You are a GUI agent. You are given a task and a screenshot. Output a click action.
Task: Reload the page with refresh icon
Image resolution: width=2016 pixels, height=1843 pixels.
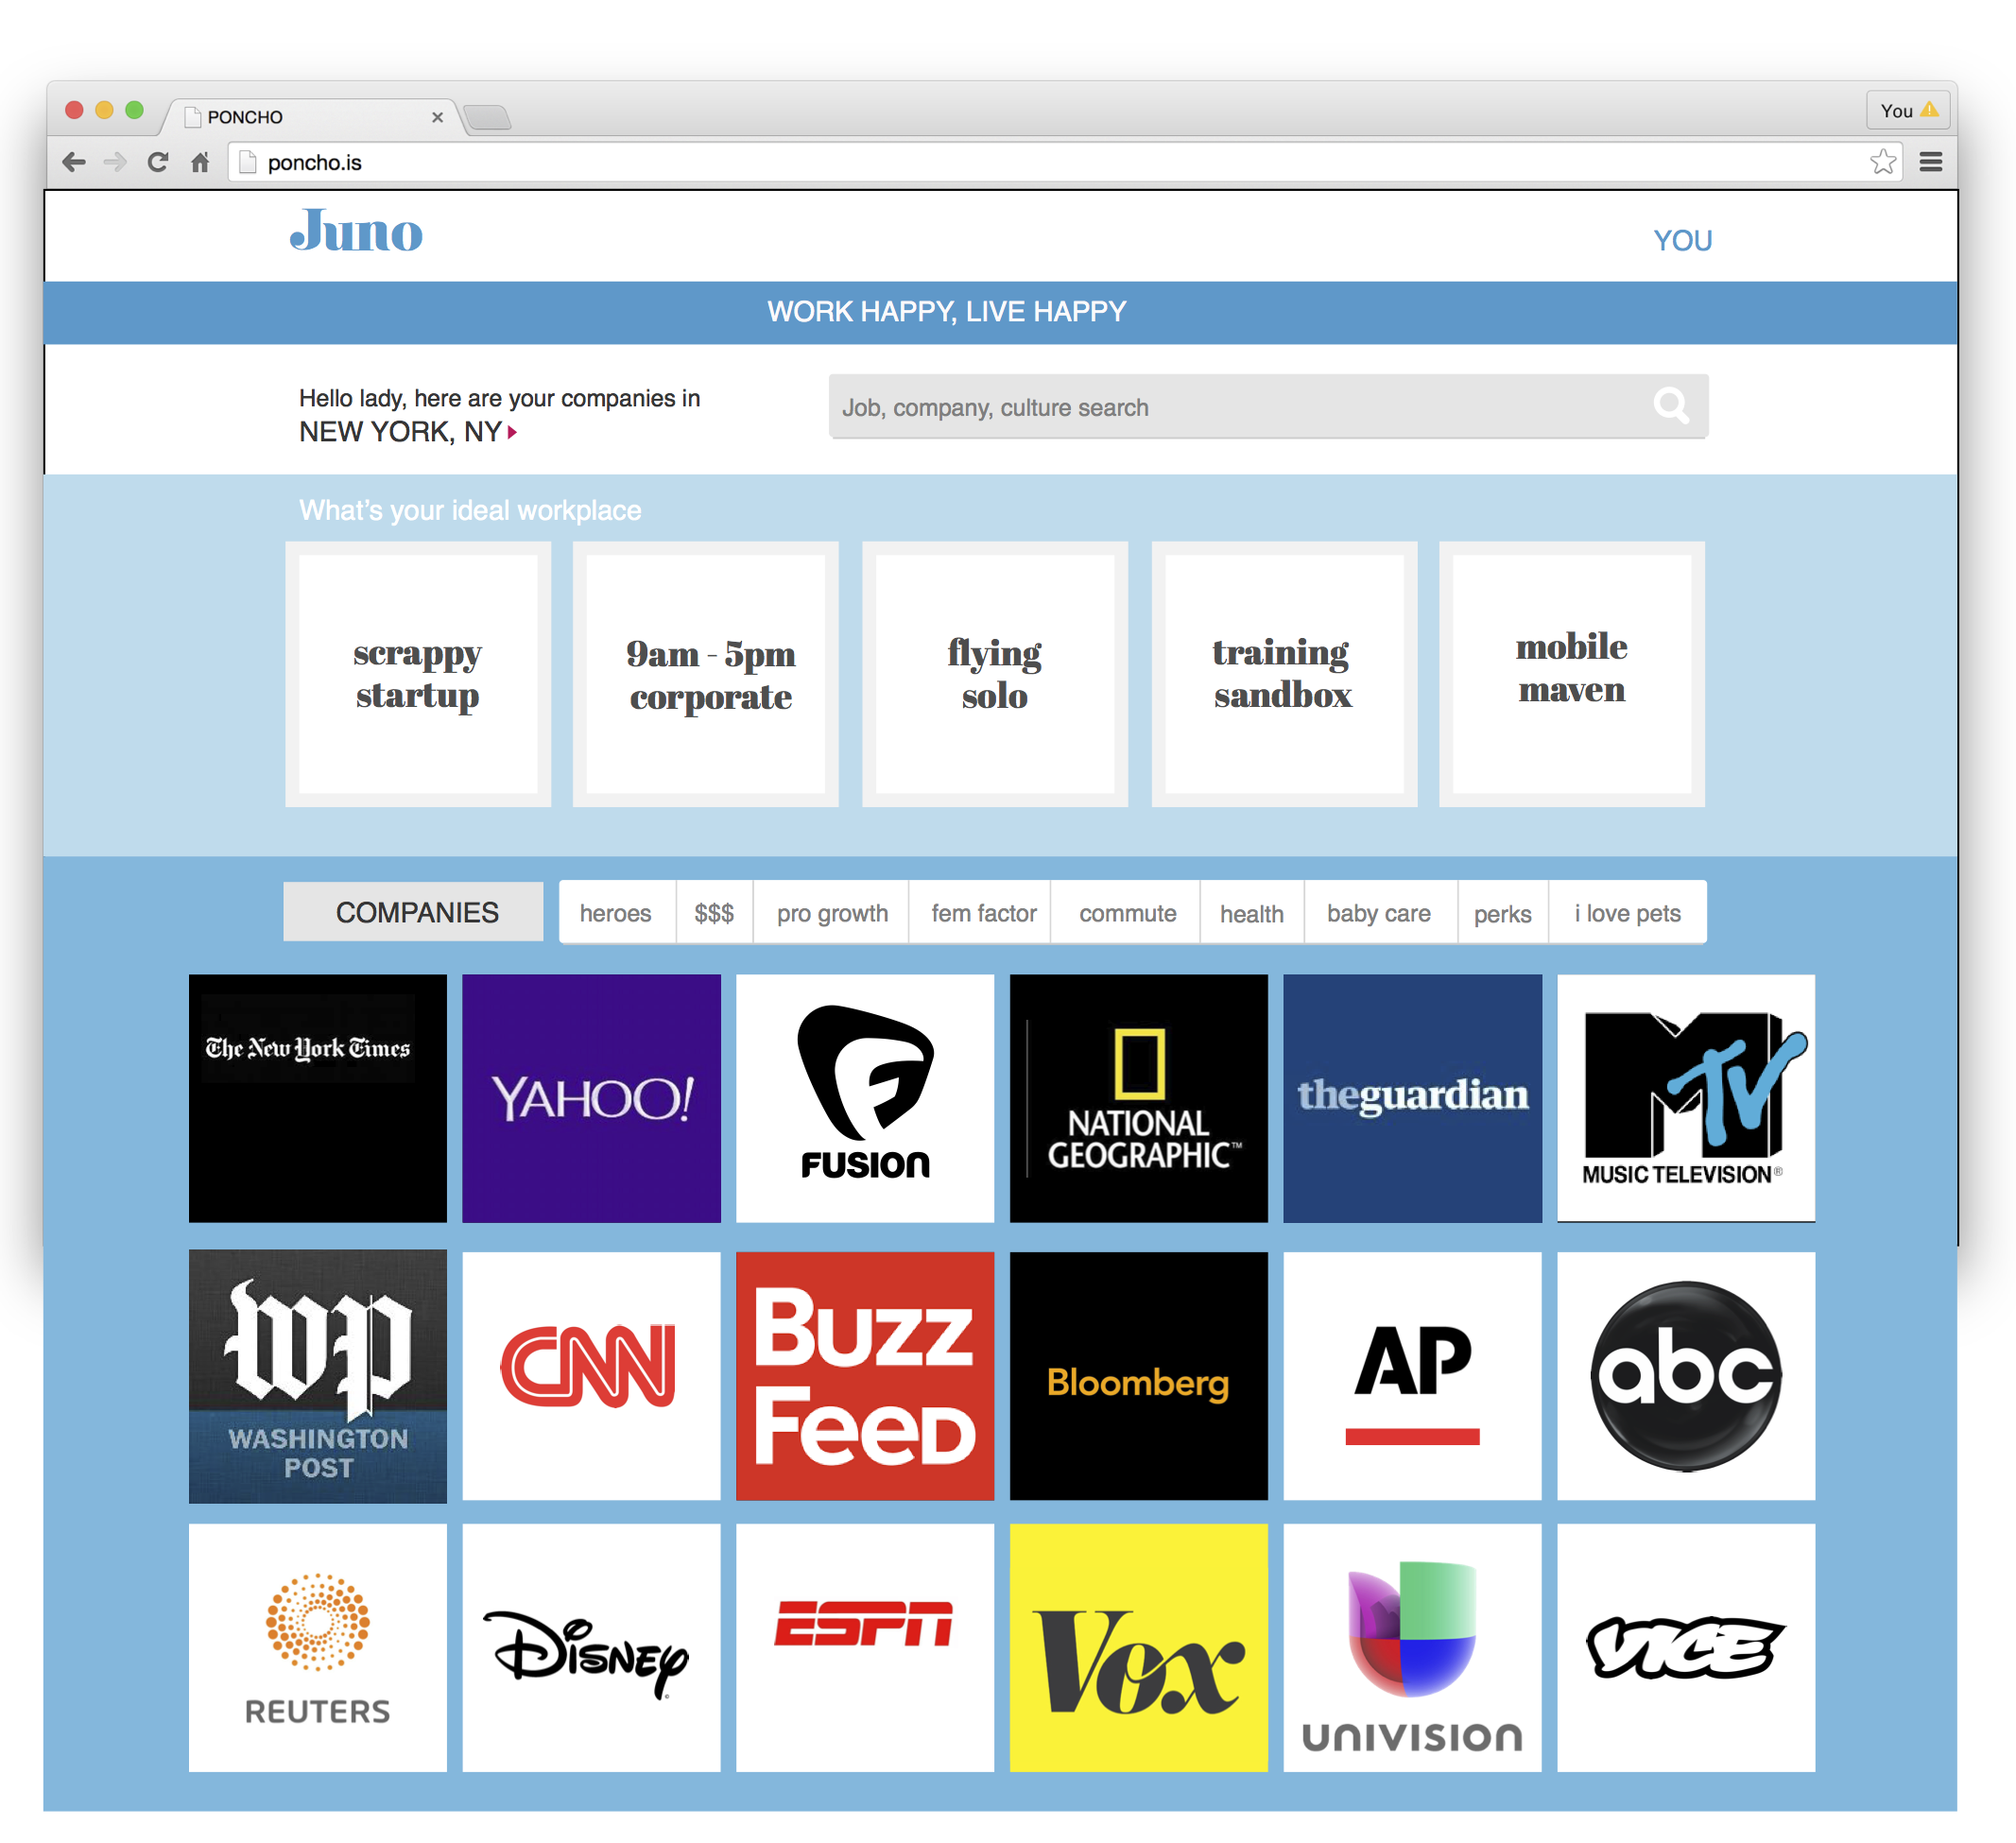pyautogui.click(x=158, y=162)
